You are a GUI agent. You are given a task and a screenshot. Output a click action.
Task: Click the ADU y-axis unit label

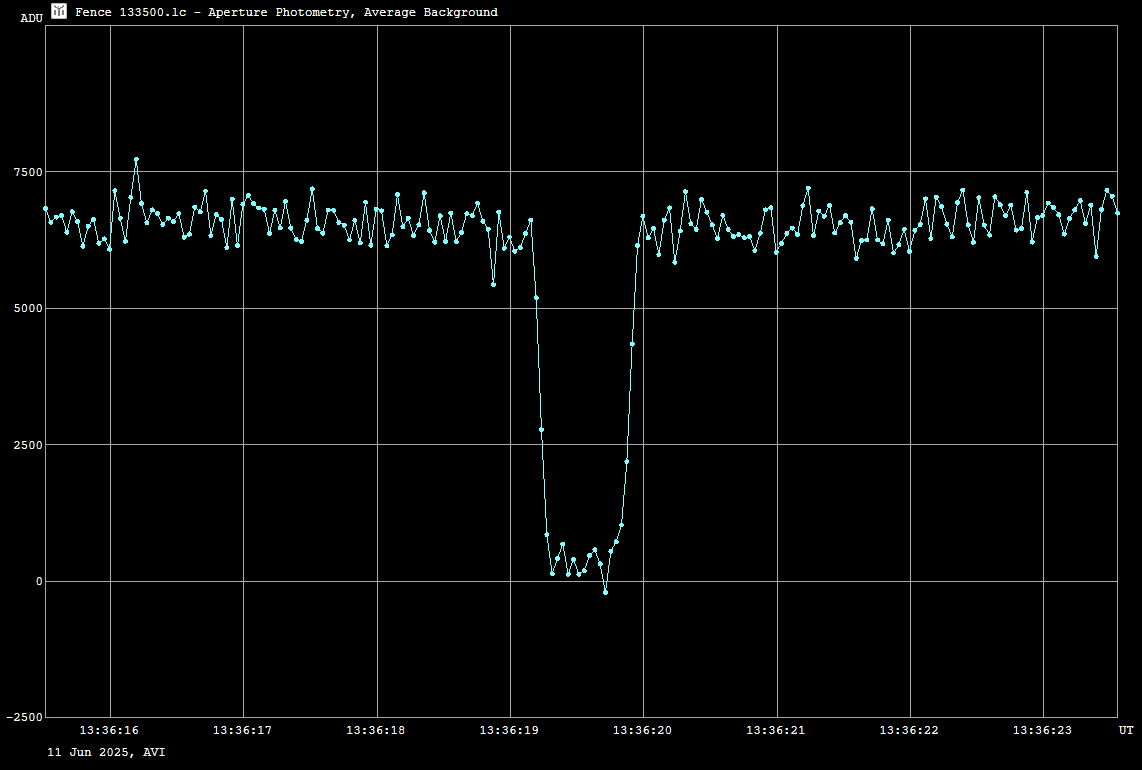[x=32, y=18]
